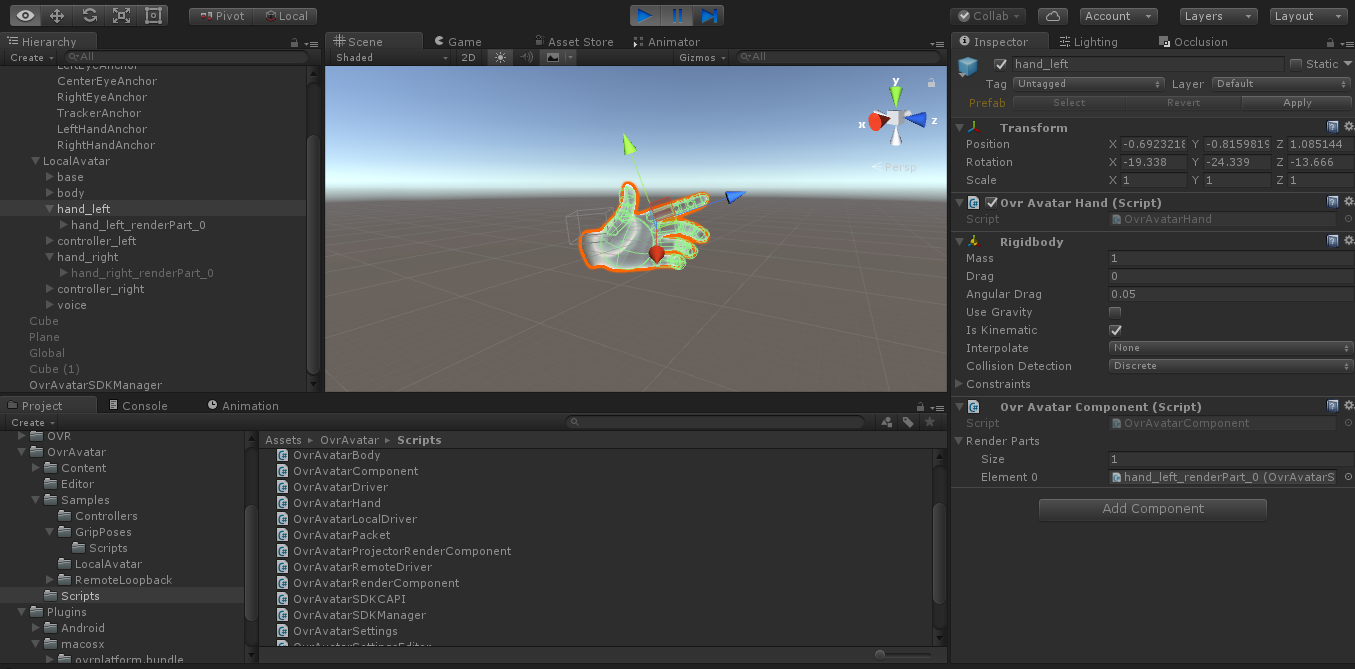Open the Layers dropdown
The image size is (1355, 669).
pos(1218,16)
